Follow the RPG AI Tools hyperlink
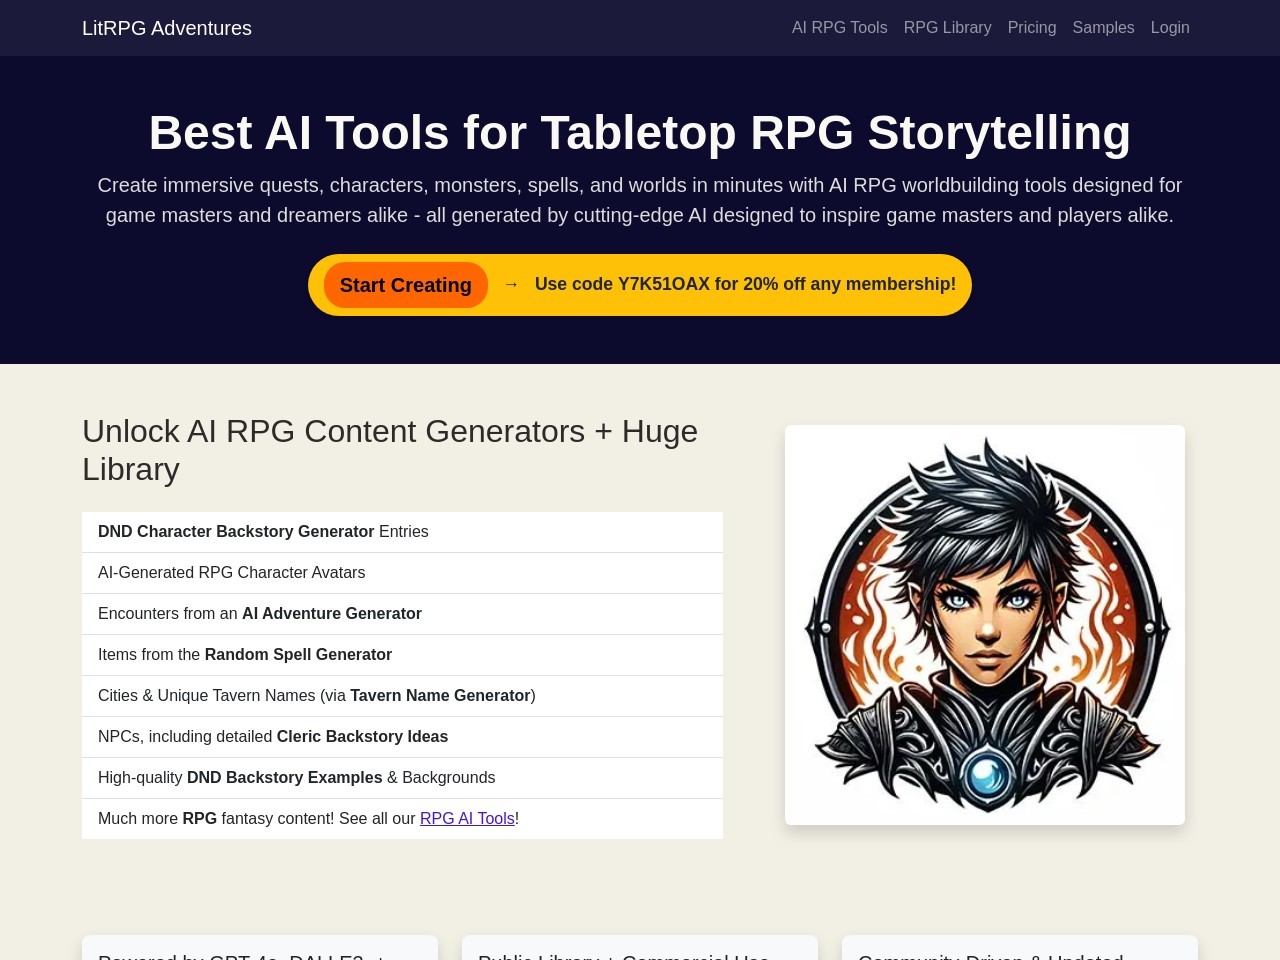 coord(467,818)
